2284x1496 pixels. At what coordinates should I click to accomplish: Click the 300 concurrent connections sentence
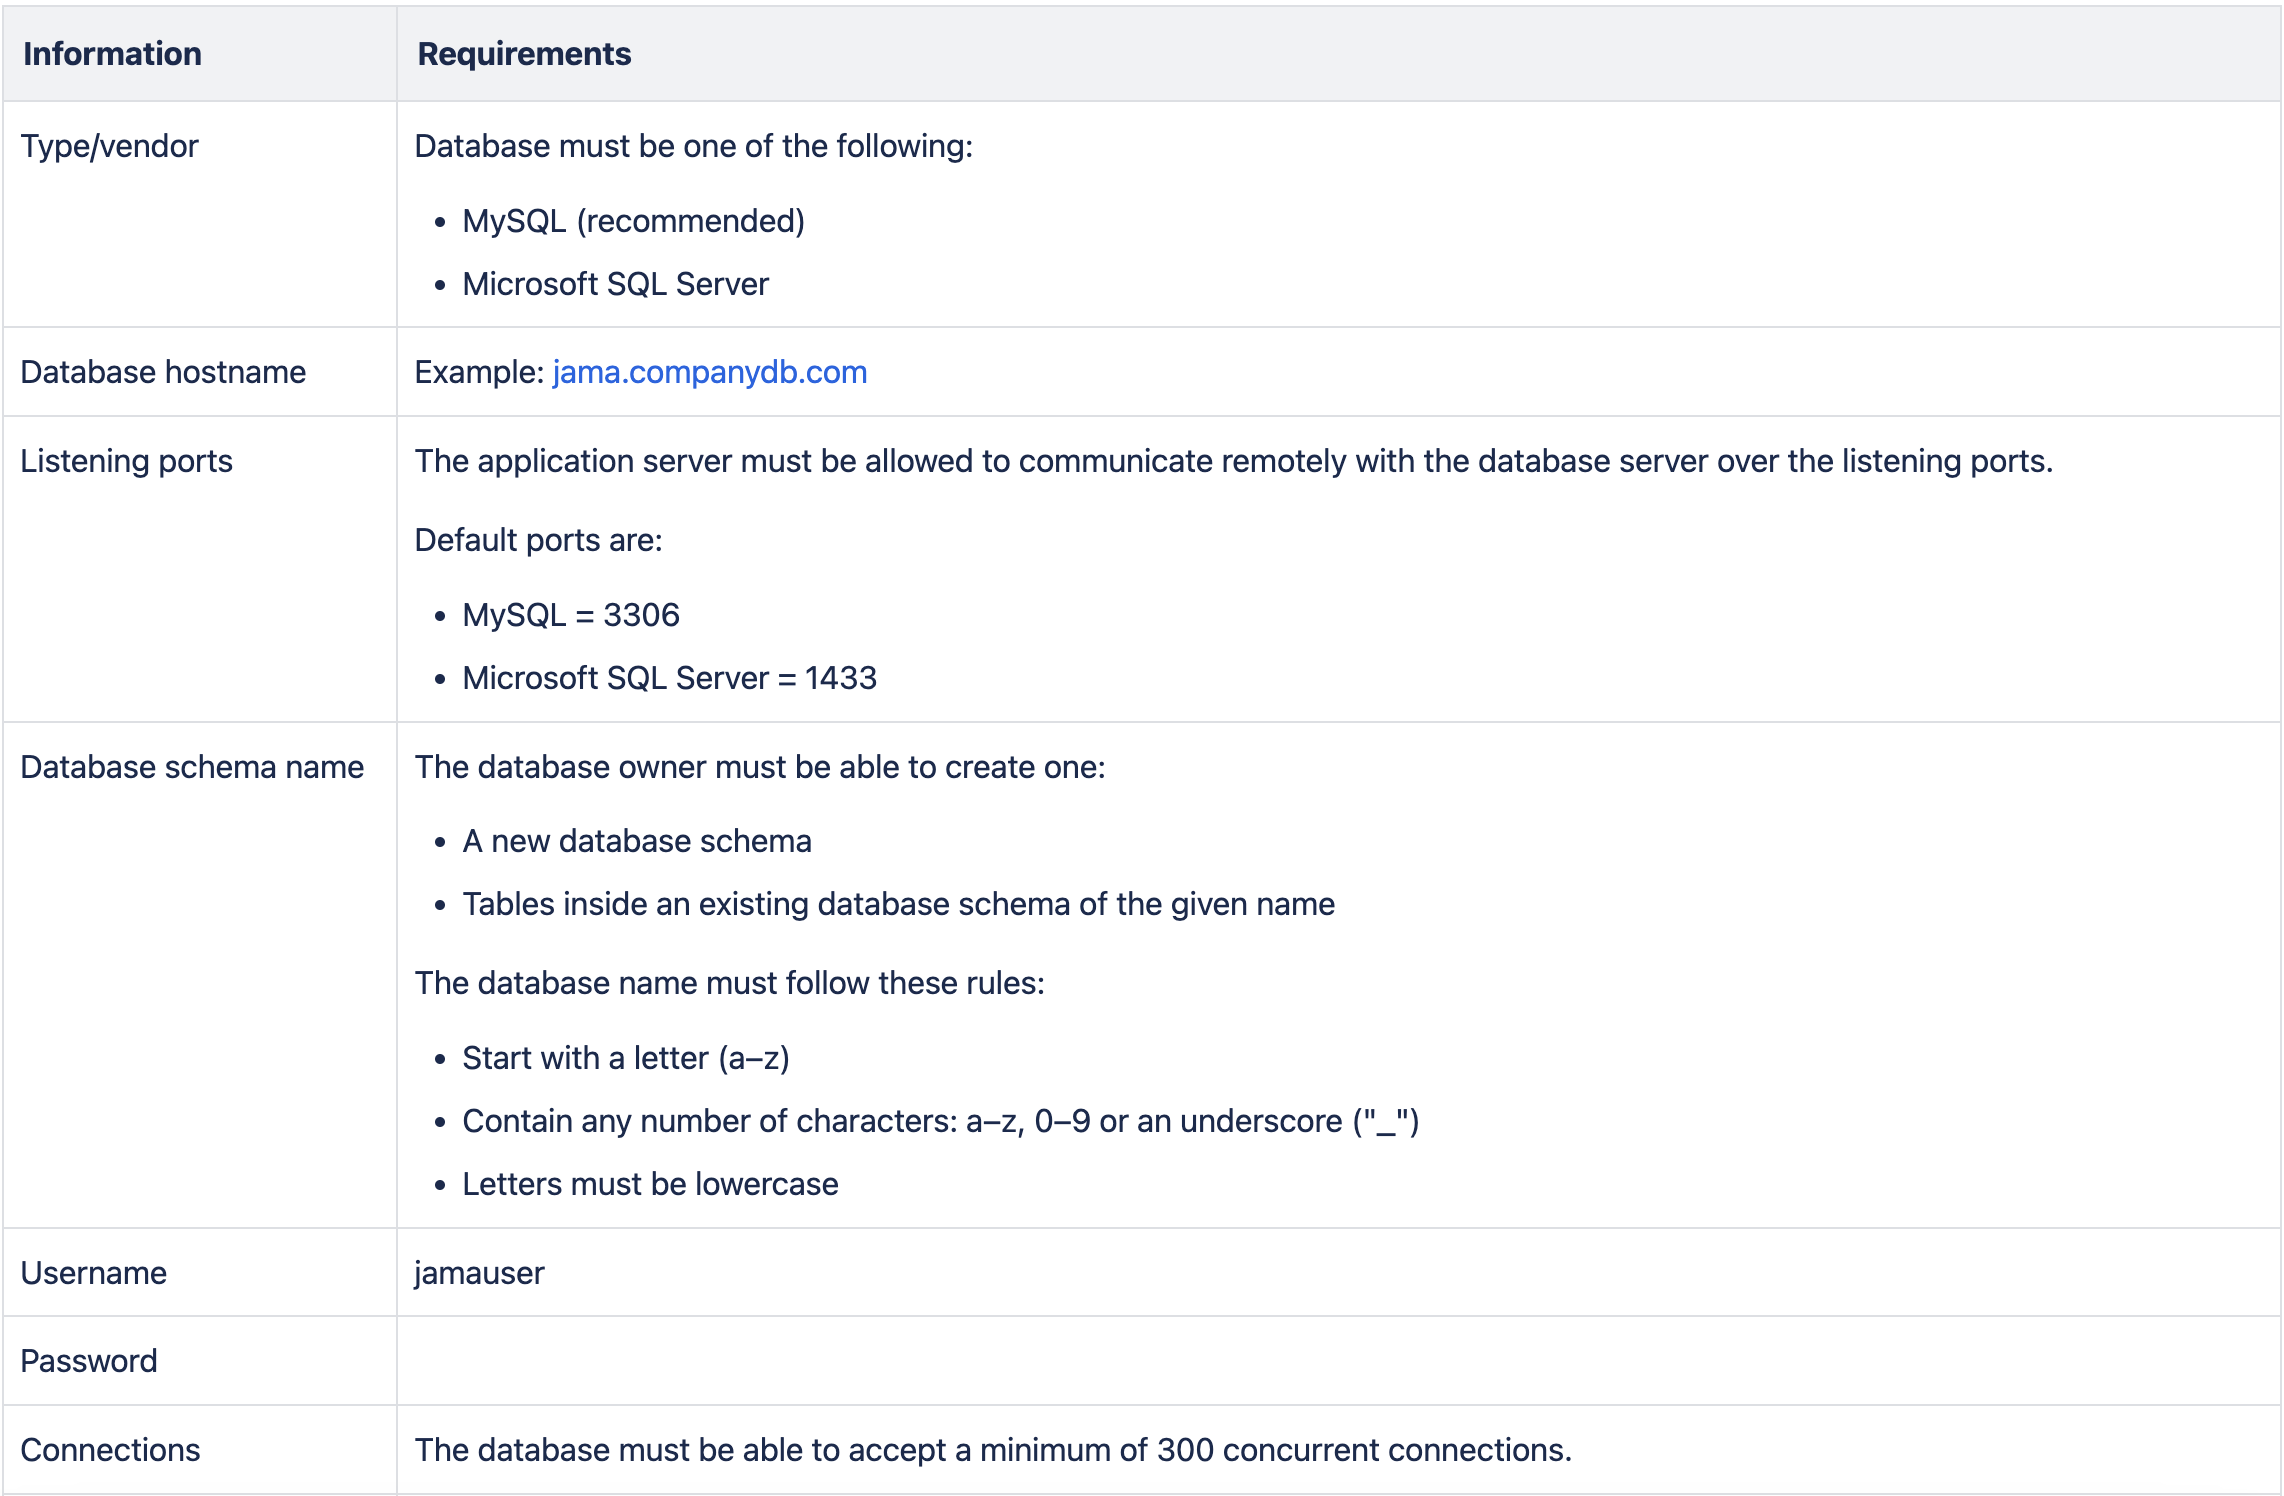click(x=993, y=1450)
